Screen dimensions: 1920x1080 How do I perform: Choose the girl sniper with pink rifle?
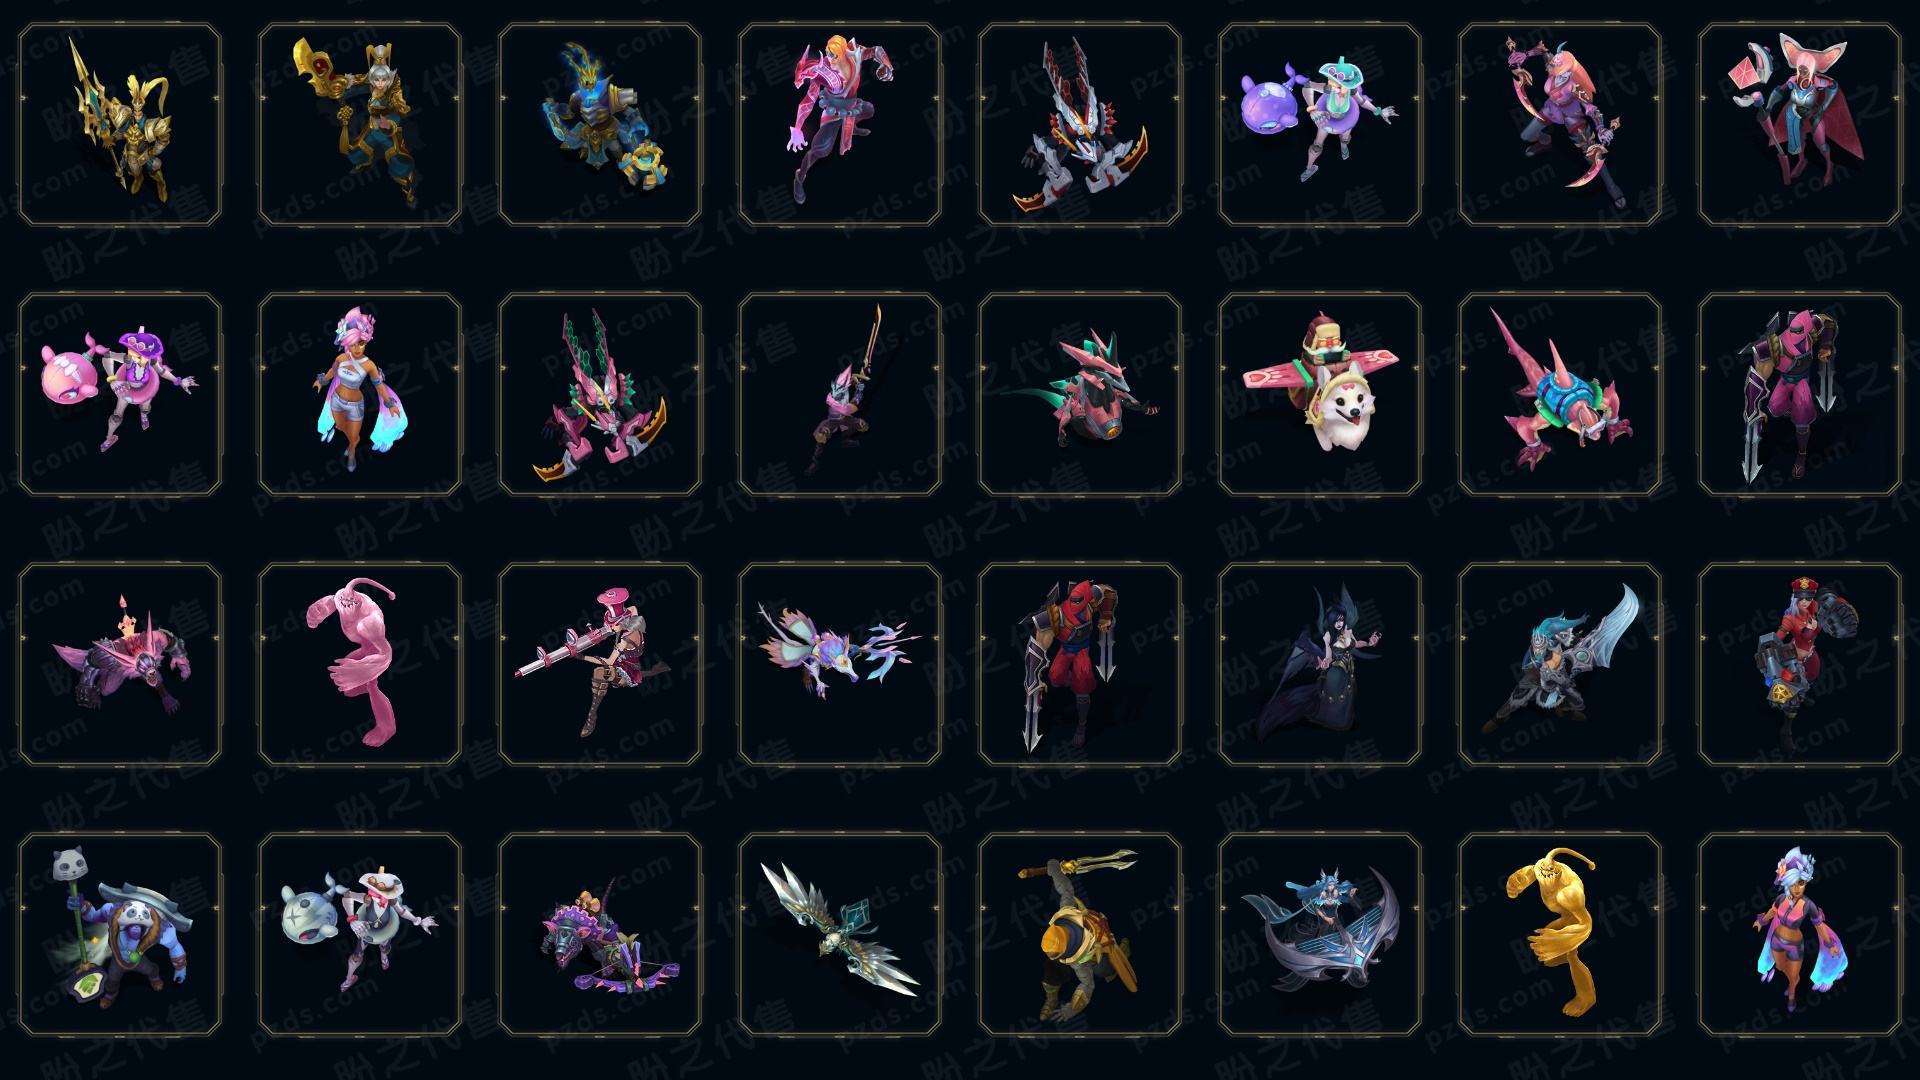click(600, 664)
